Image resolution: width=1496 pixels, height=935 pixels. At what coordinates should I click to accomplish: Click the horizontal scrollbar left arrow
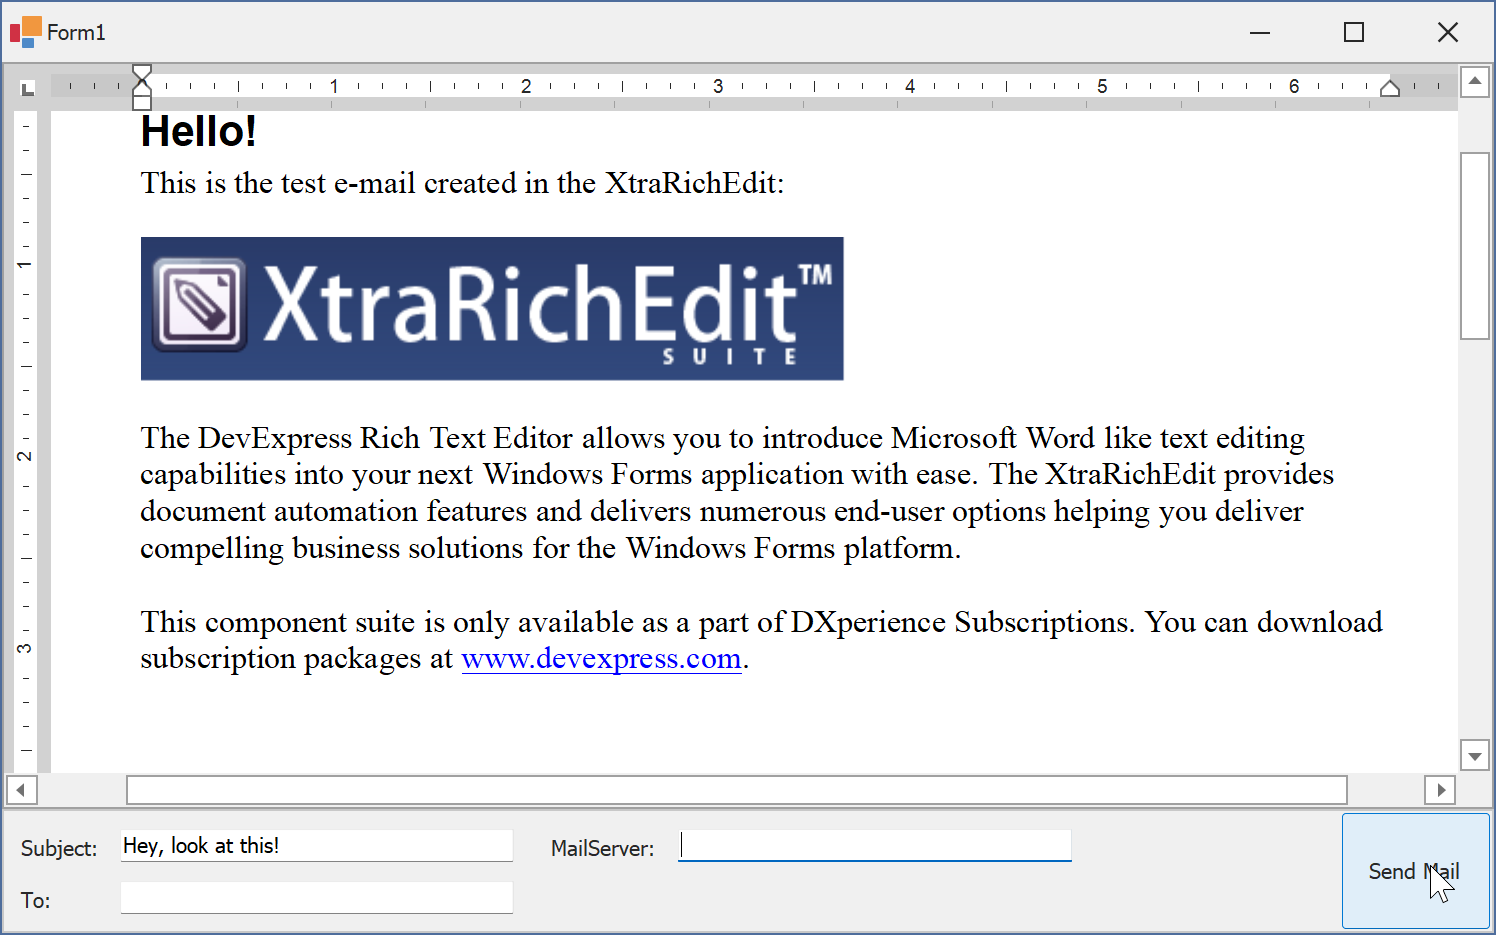[x=22, y=790]
